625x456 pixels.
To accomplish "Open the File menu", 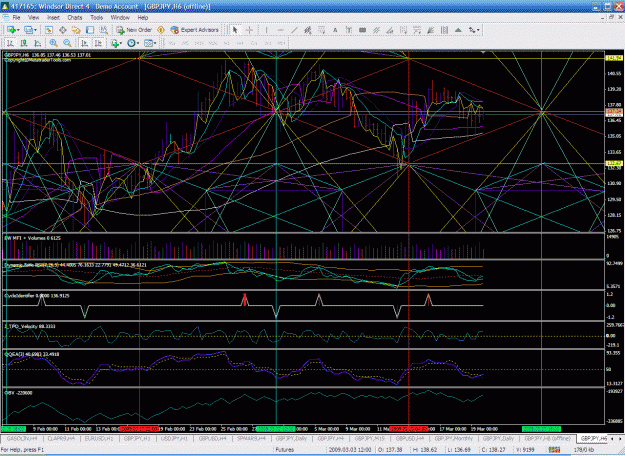I will tap(16, 18).
